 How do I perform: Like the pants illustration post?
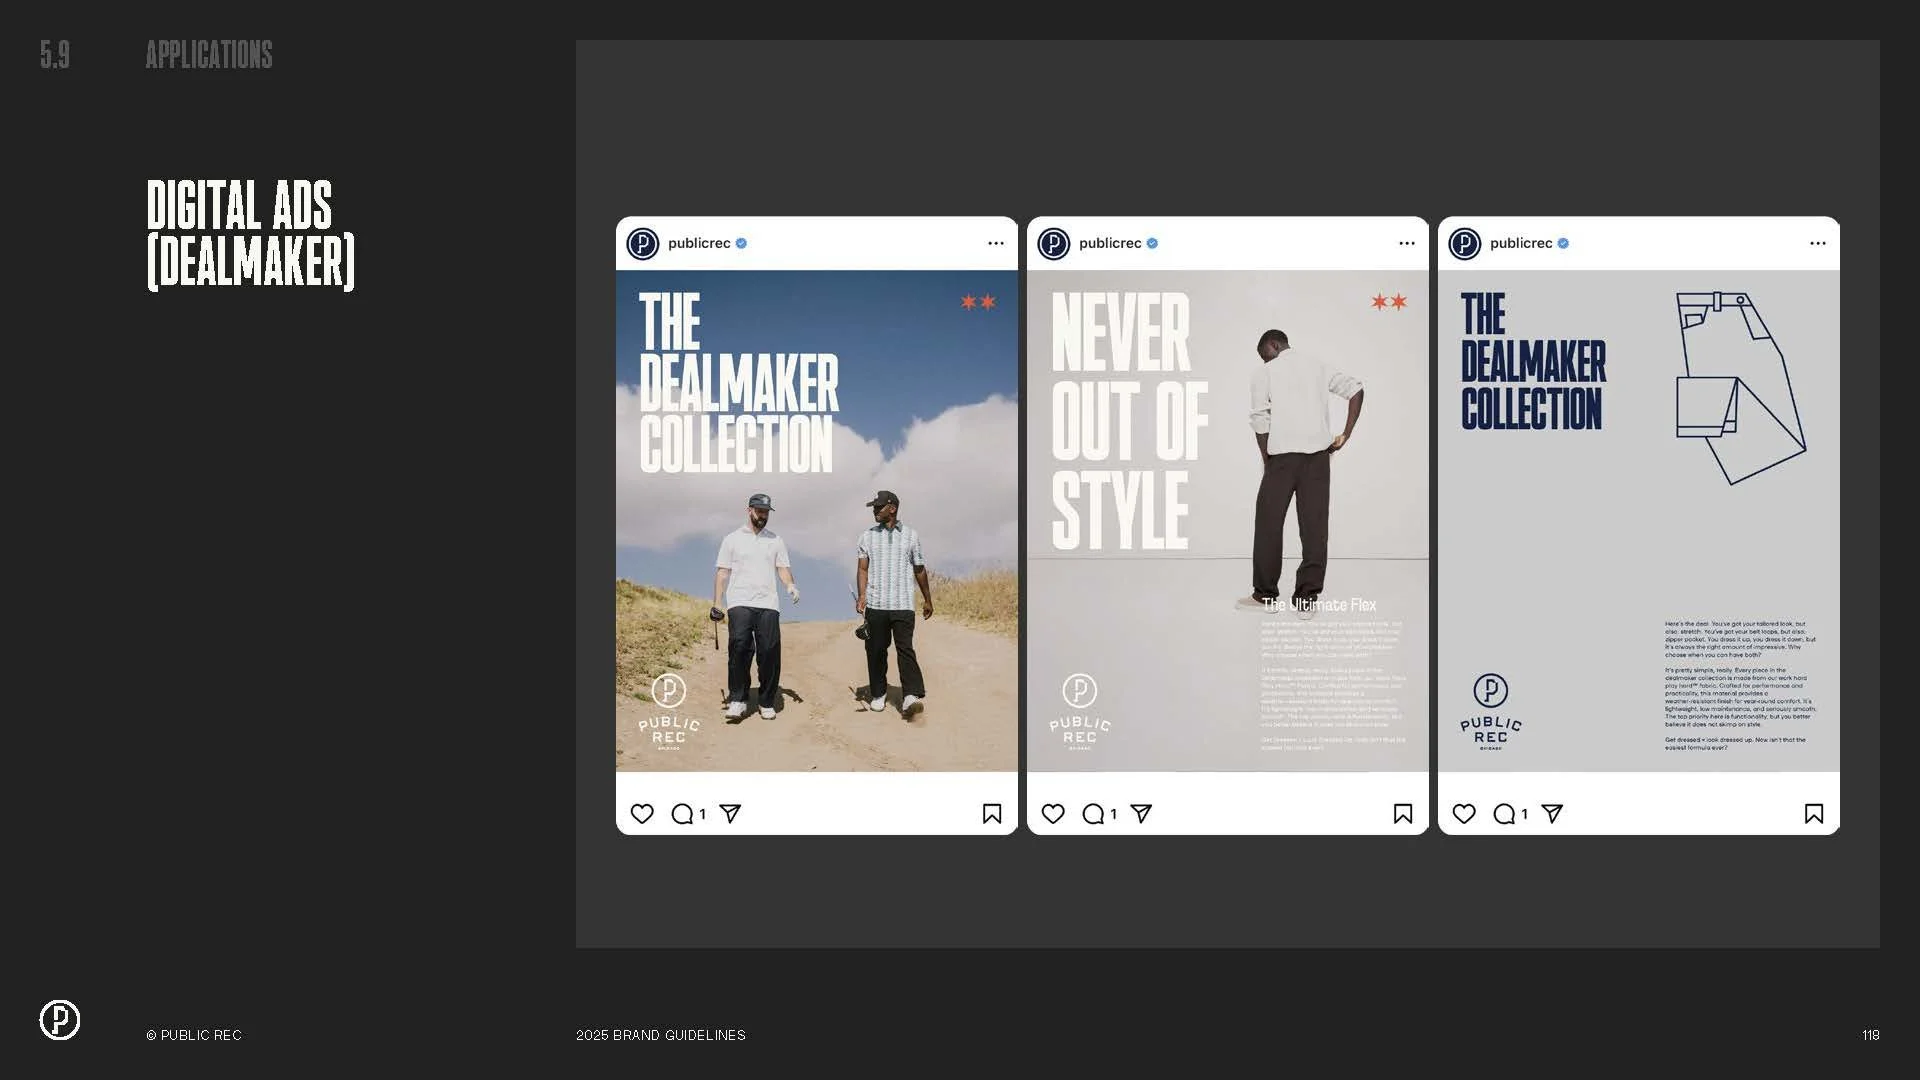click(x=1464, y=814)
